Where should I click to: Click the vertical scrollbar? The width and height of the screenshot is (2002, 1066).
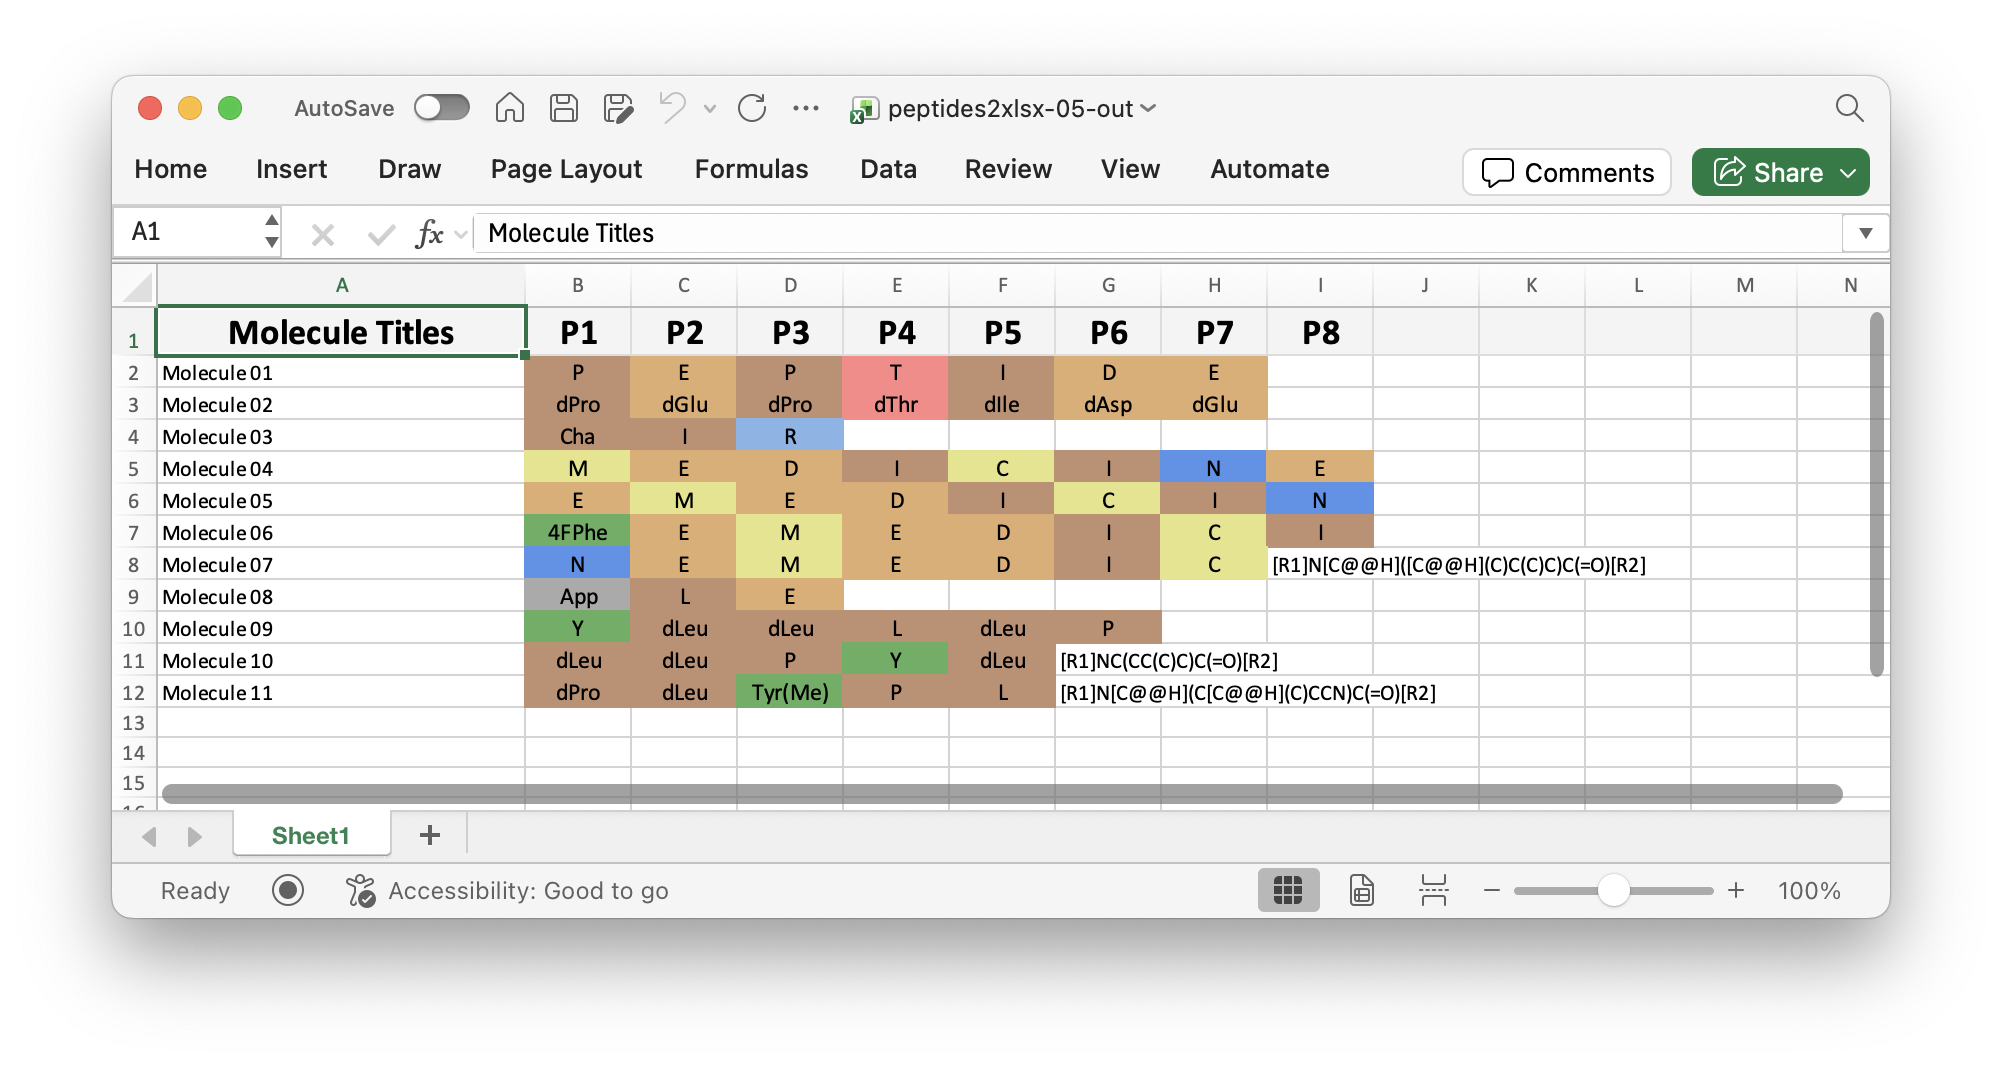coord(1877,495)
